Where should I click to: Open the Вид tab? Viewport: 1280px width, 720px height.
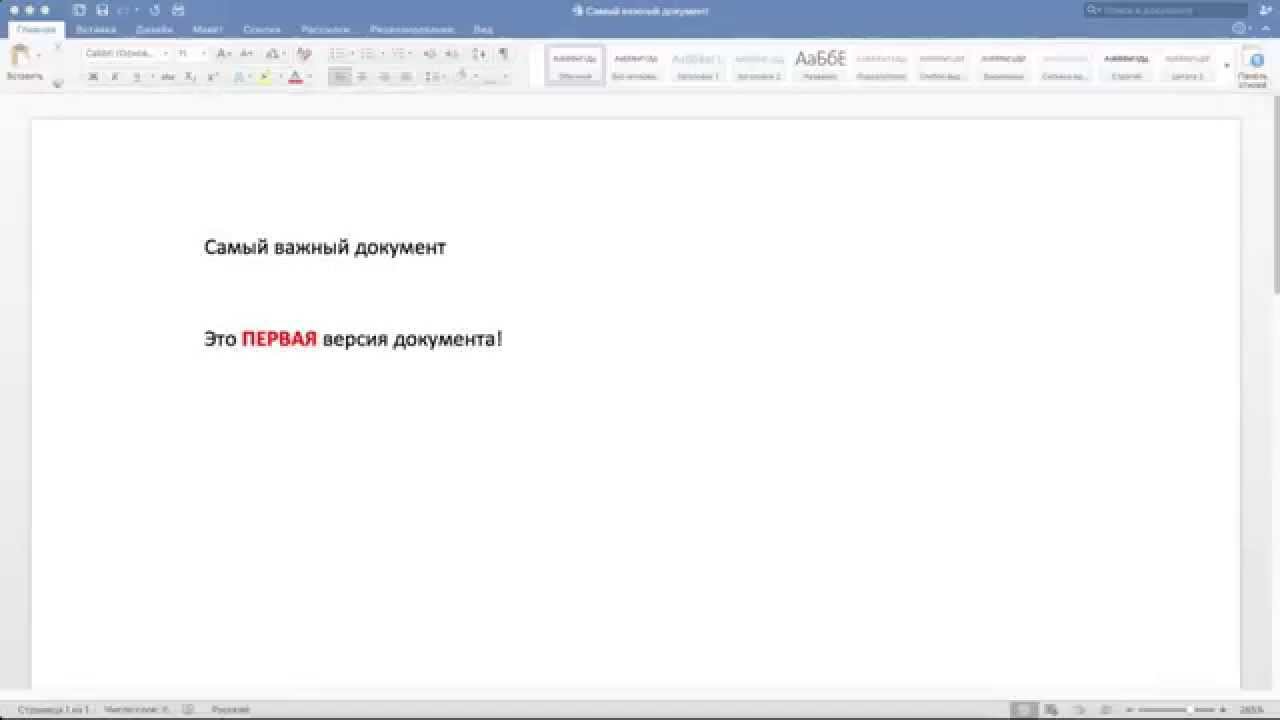click(483, 30)
